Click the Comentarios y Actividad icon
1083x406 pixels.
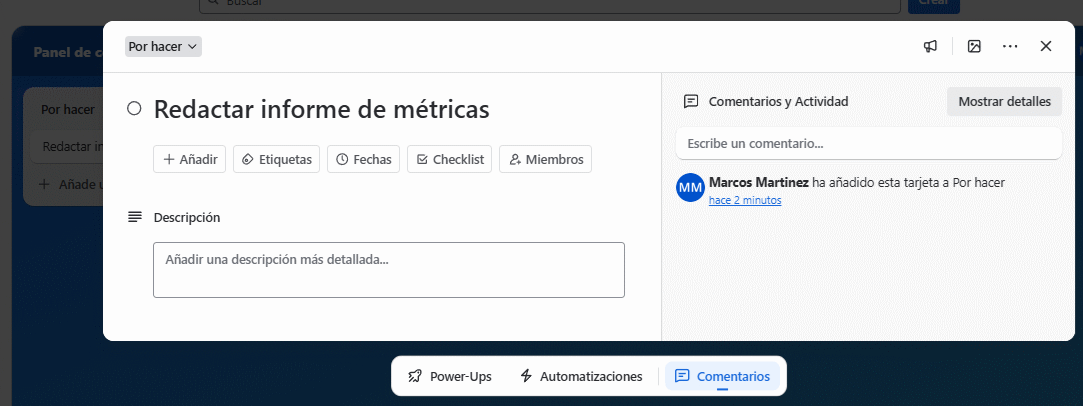coord(690,101)
